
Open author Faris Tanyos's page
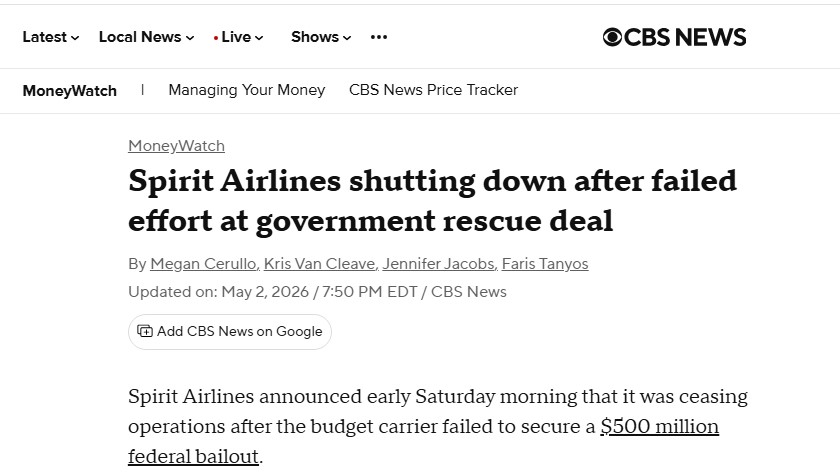[x=545, y=264]
